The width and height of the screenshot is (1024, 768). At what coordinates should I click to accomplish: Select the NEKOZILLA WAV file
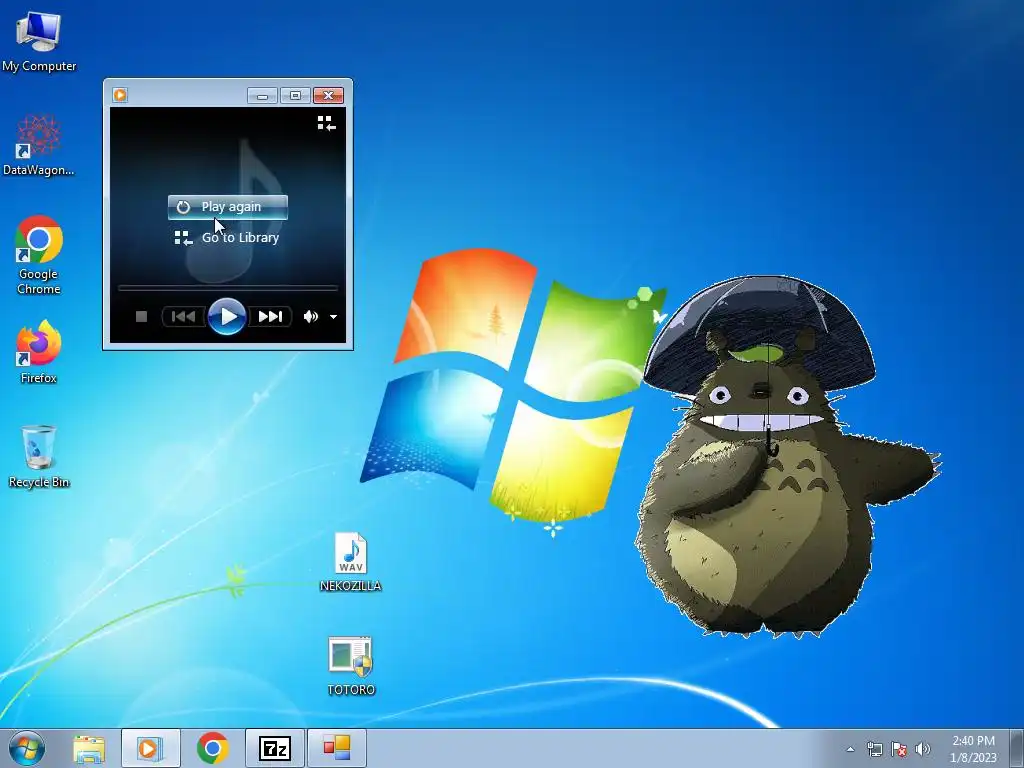pyautogui.click(x=351, y=562)
